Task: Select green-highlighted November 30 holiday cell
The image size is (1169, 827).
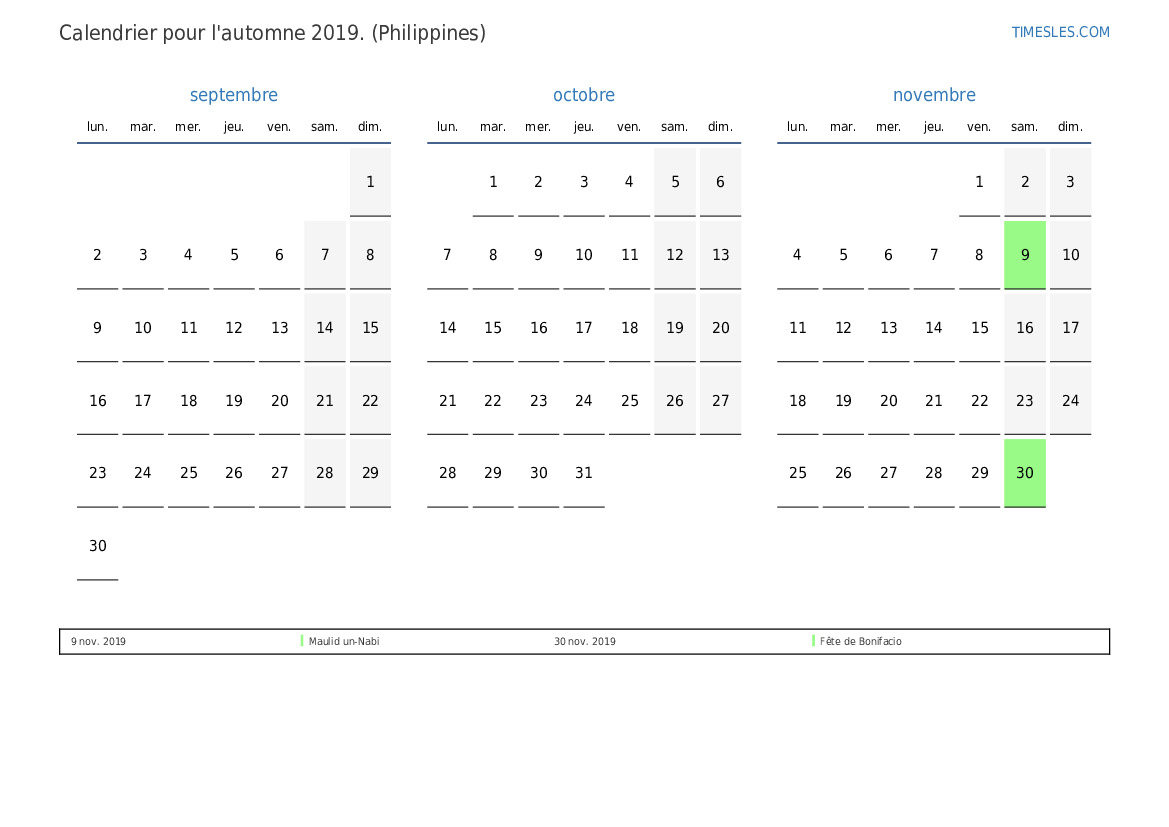Action: (1025, 473)
